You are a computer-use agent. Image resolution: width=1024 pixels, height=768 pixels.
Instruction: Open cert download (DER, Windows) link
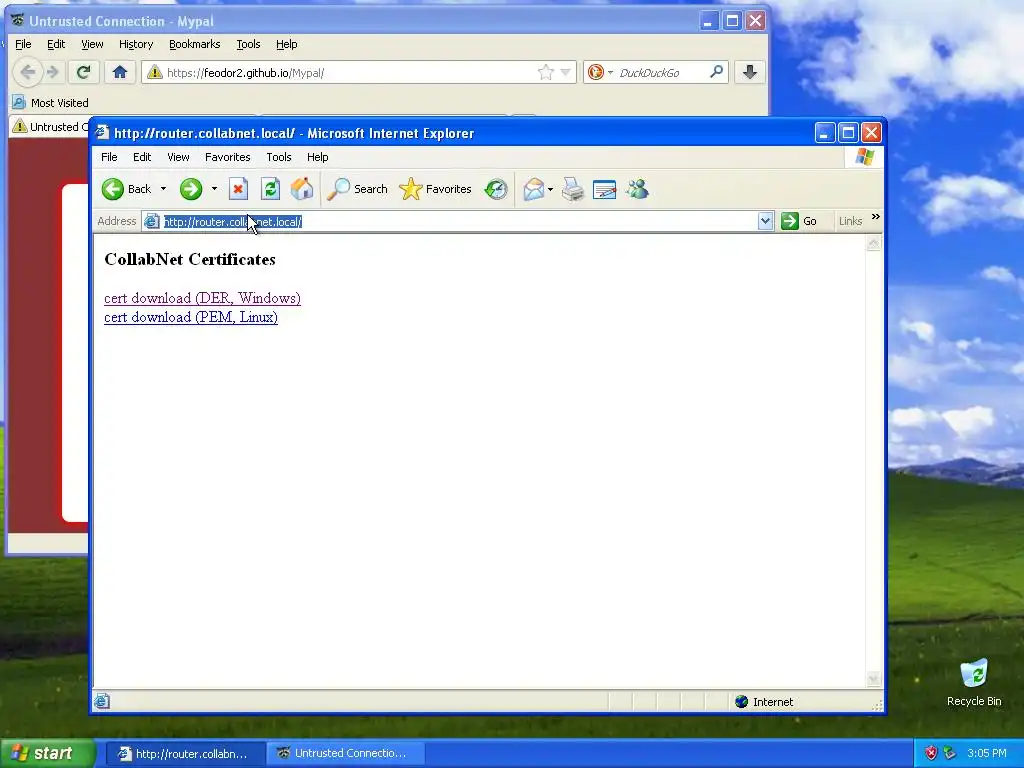click(202, 298)
